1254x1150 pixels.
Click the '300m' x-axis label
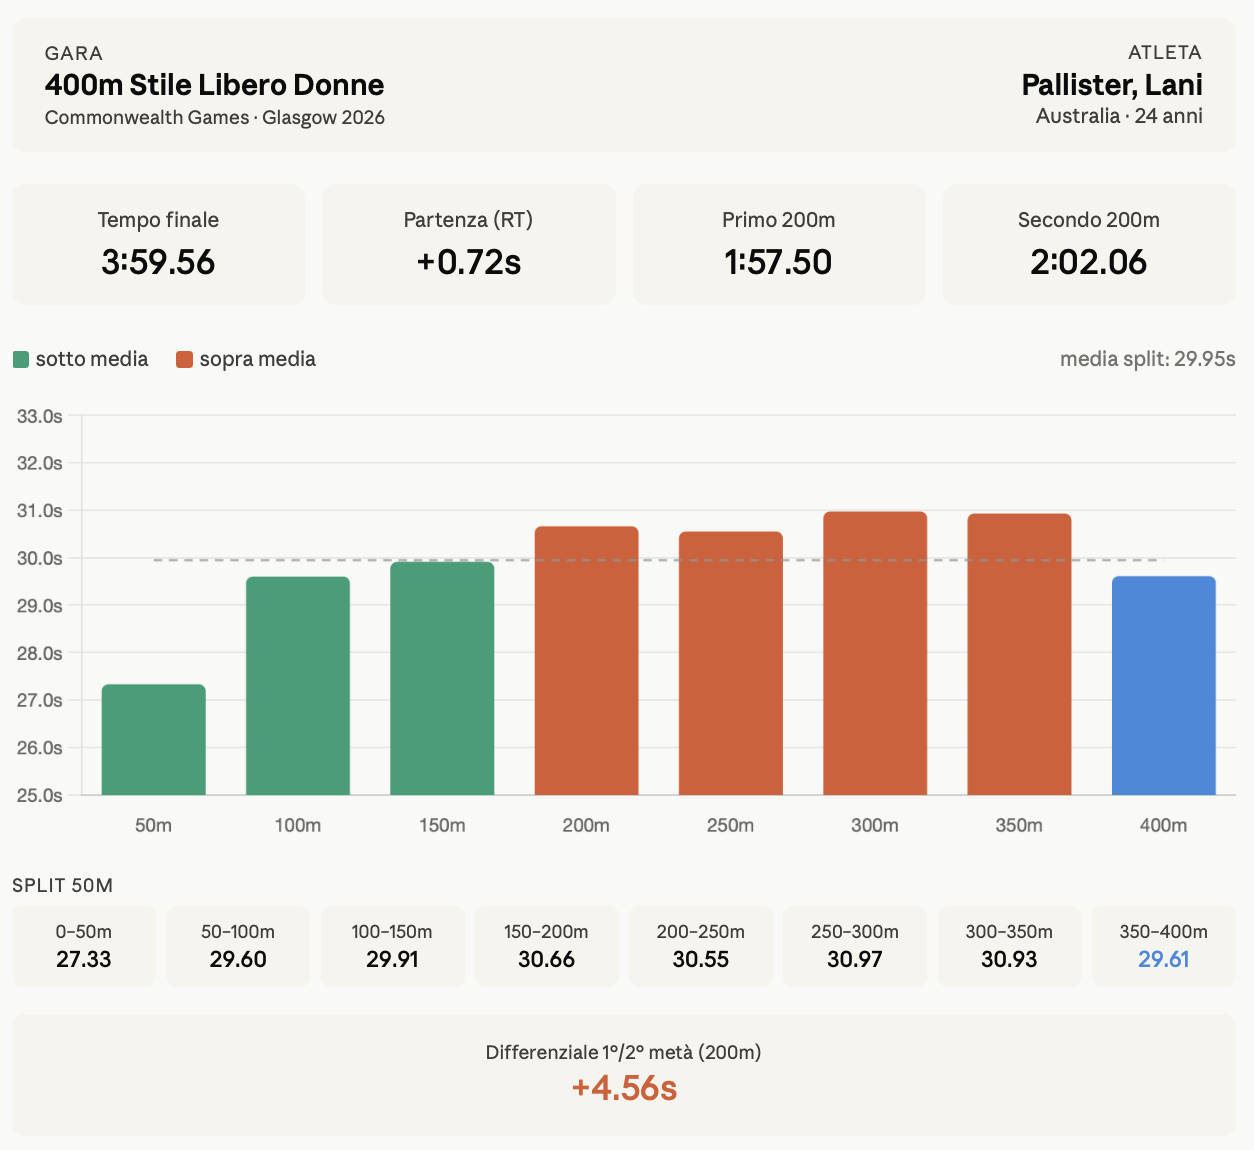point(875,826)
